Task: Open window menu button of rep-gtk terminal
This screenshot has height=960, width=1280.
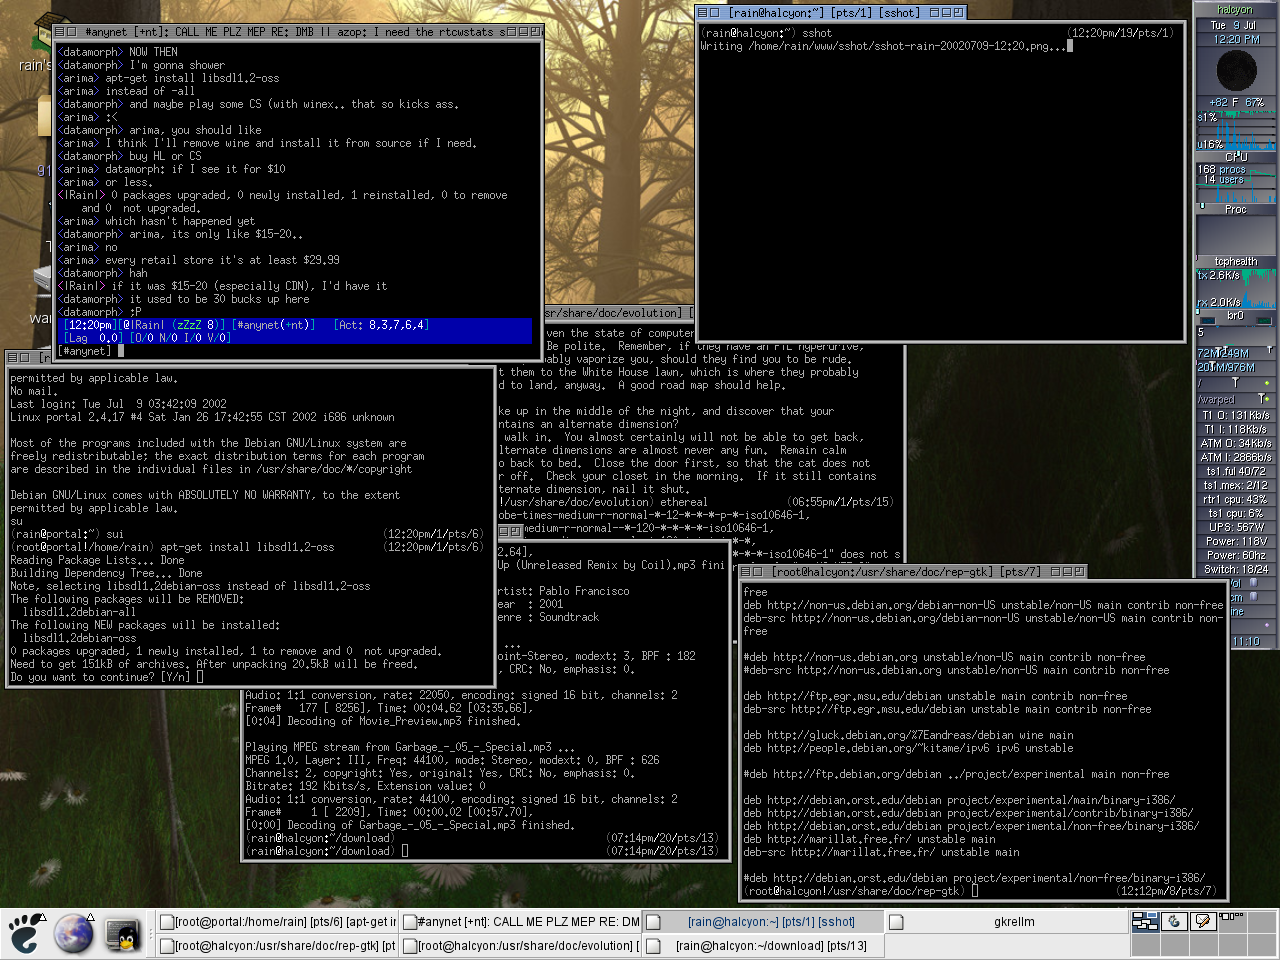Action: click(x=746, y=571)
